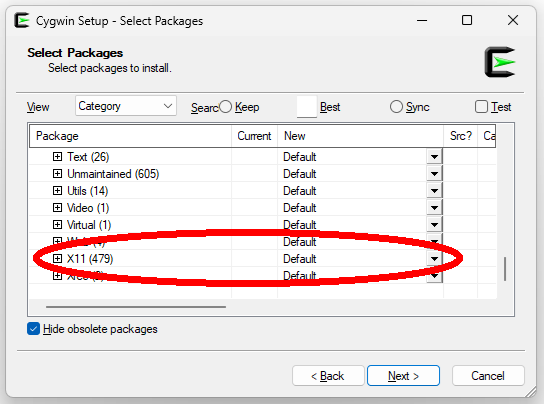The width and height of the screenshot is (544, 404).
Task: Close the Cygwin Setup window
Action: point(513,20)
